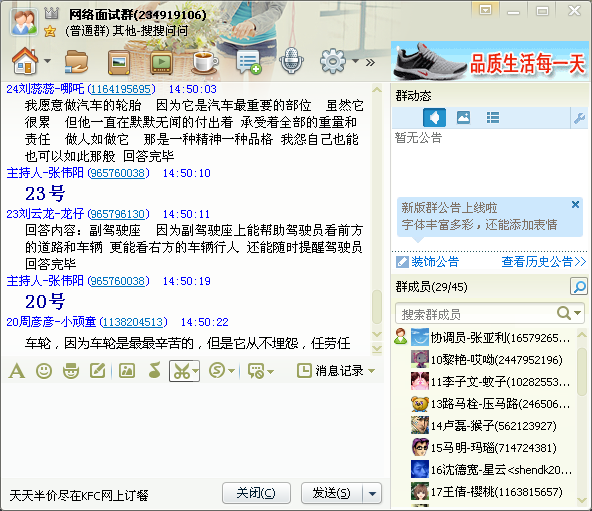Click QQ number link 965796130

pyautogui.click(x=118, y=214)
